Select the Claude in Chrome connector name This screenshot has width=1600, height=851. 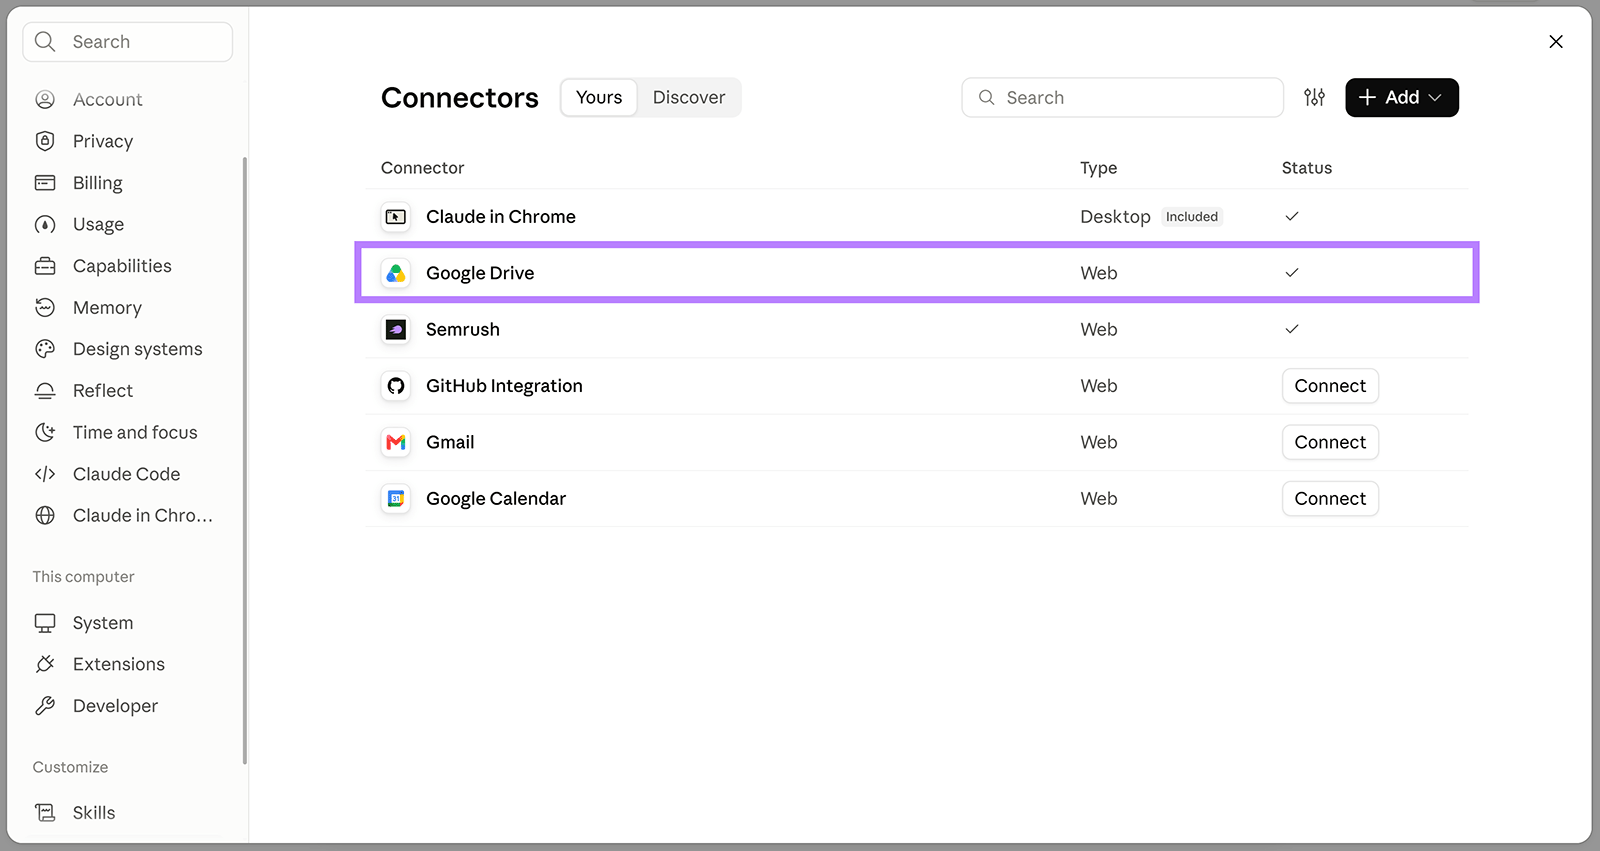coord(501,216)
